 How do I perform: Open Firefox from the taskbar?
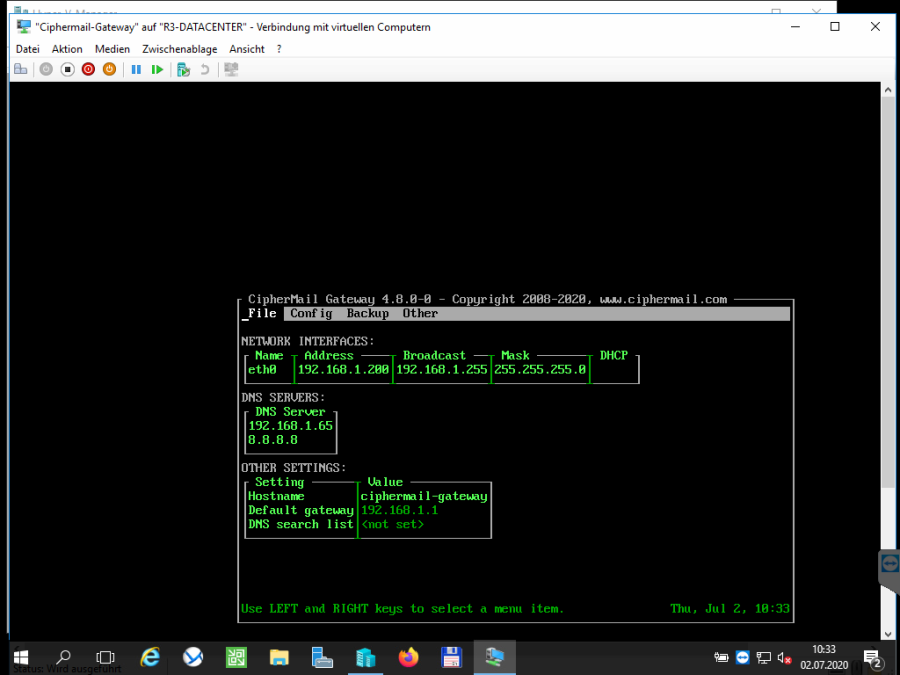pos(408,657)
